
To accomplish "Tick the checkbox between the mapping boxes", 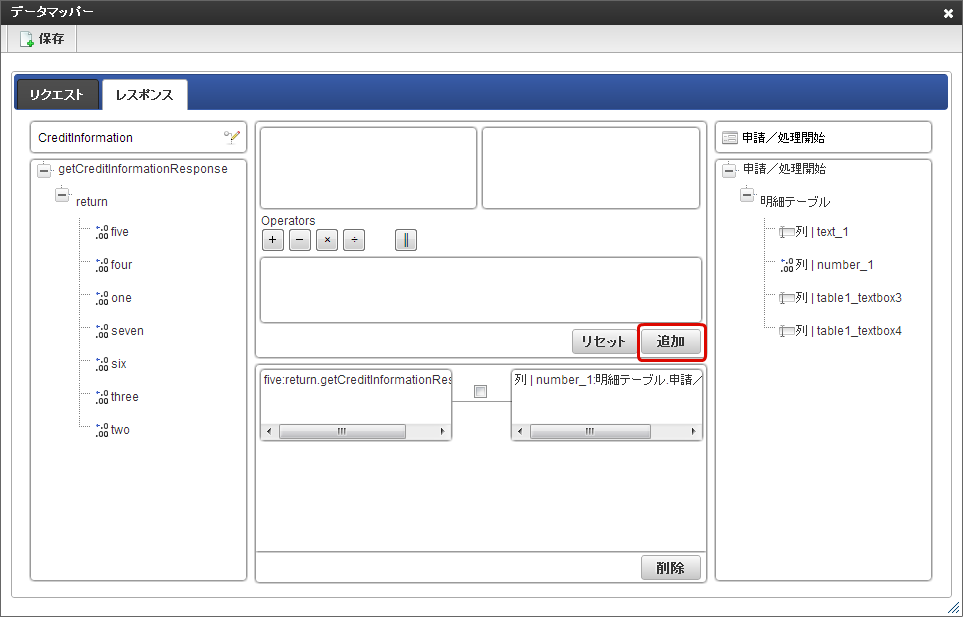I will 480,392.
